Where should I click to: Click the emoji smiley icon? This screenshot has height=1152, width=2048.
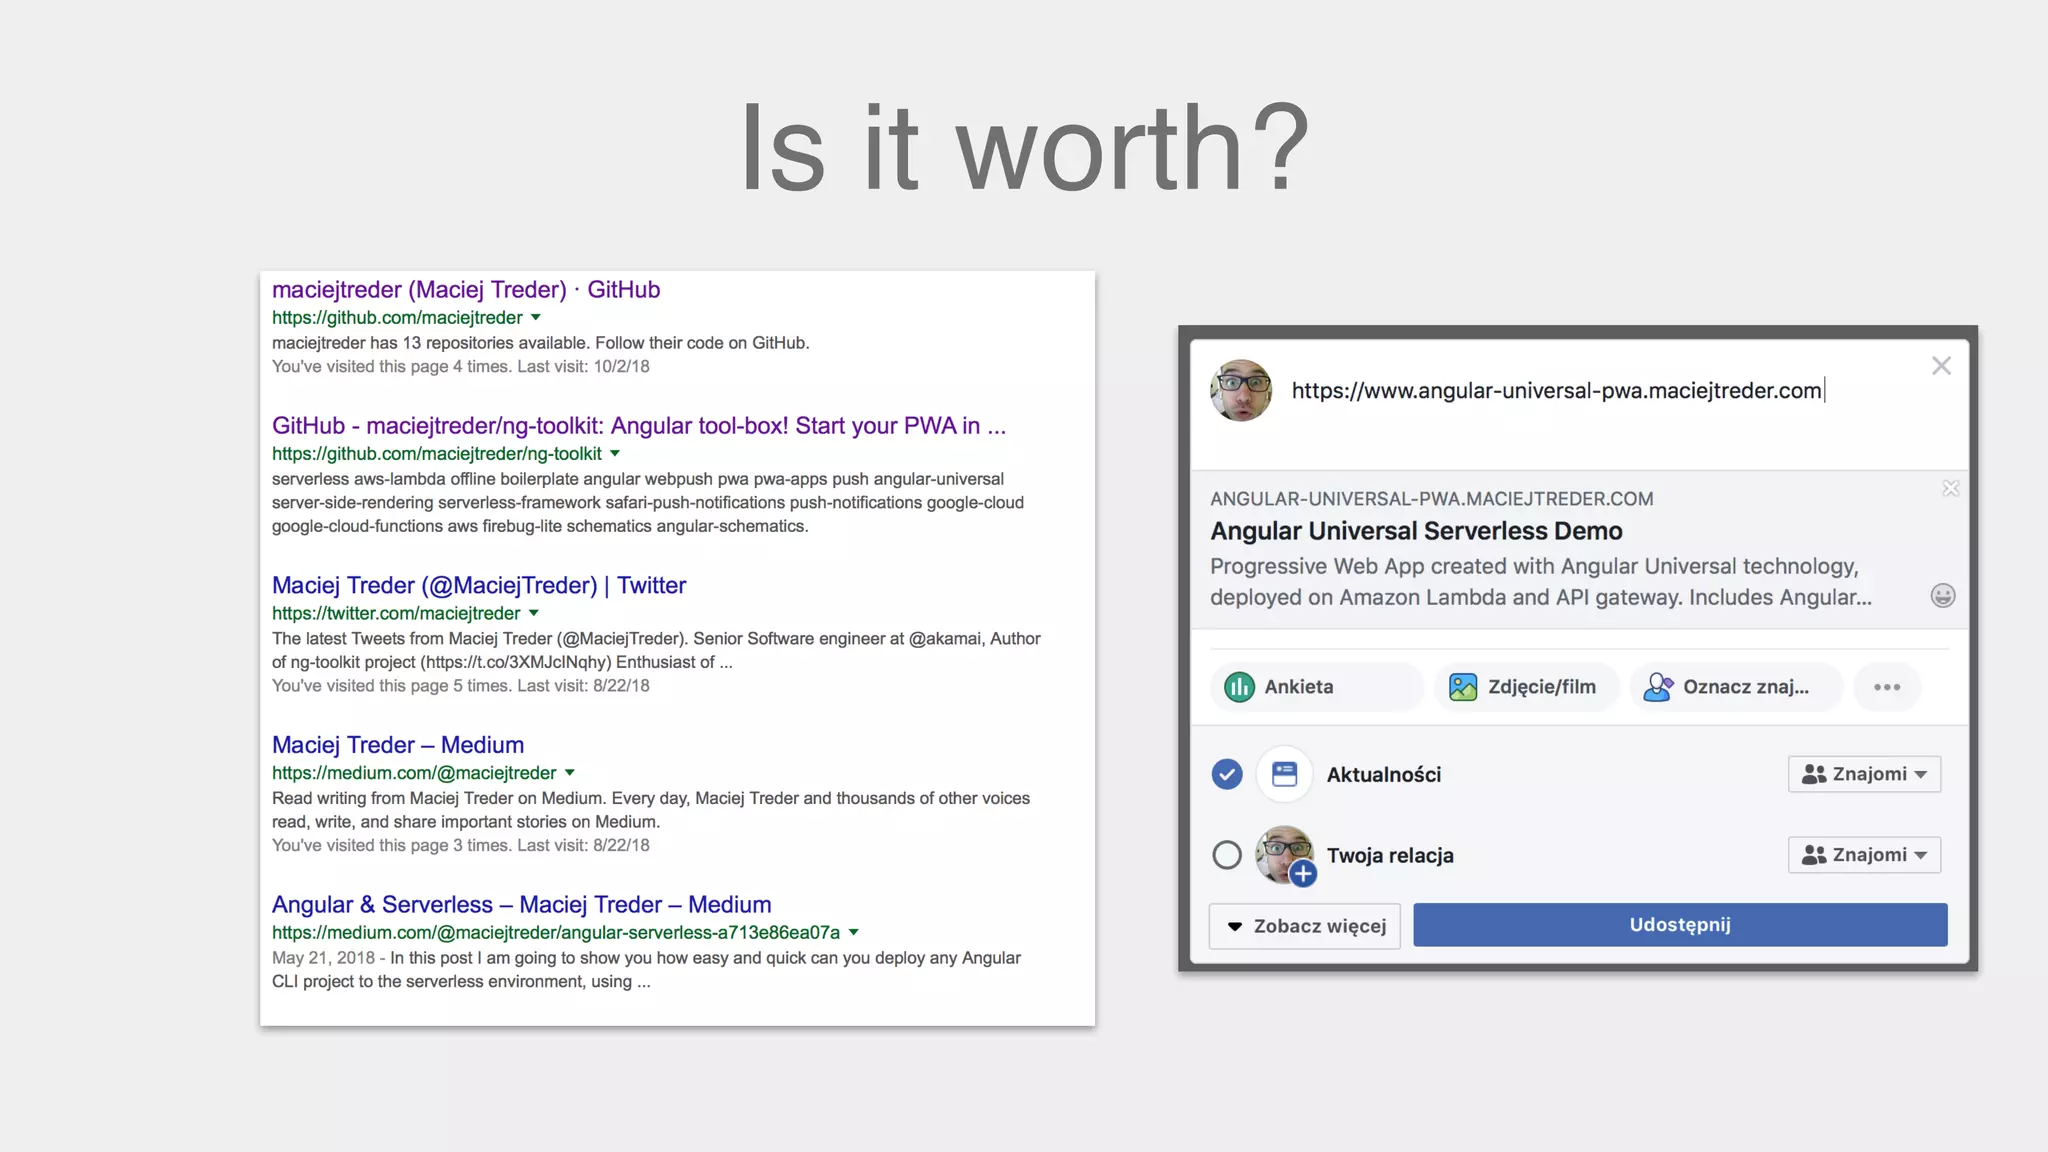point(1942,596)
